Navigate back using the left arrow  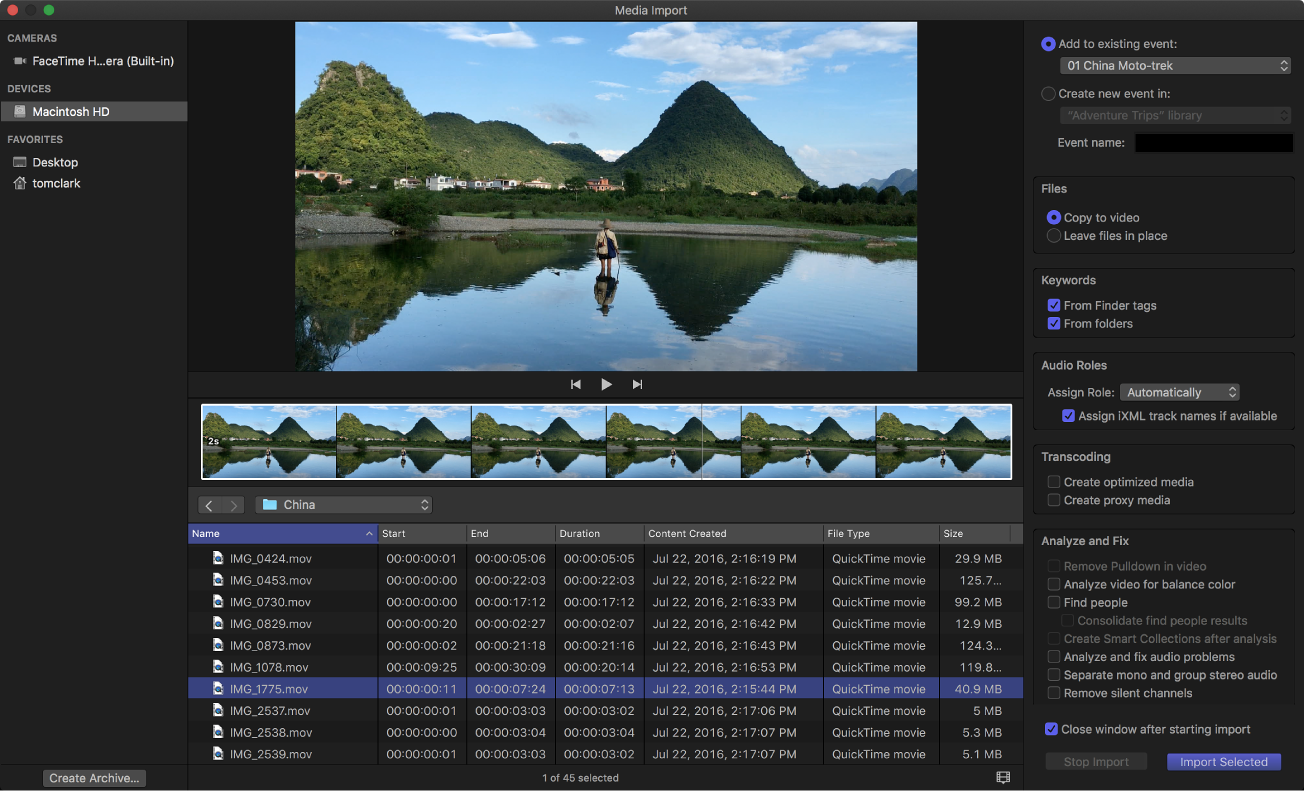coord(209,505)
